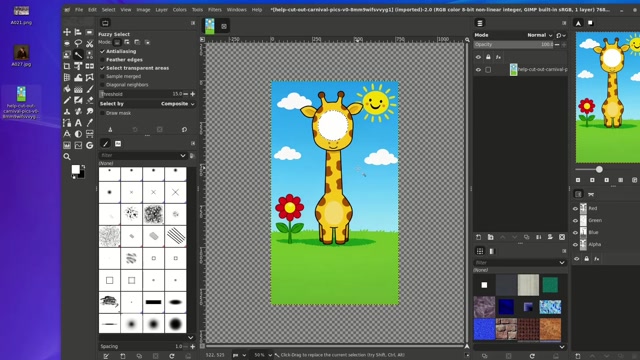Screen dimensions: 640x360
Task: Open the brushes filter dropdown
Action: [x=183, y=156]
